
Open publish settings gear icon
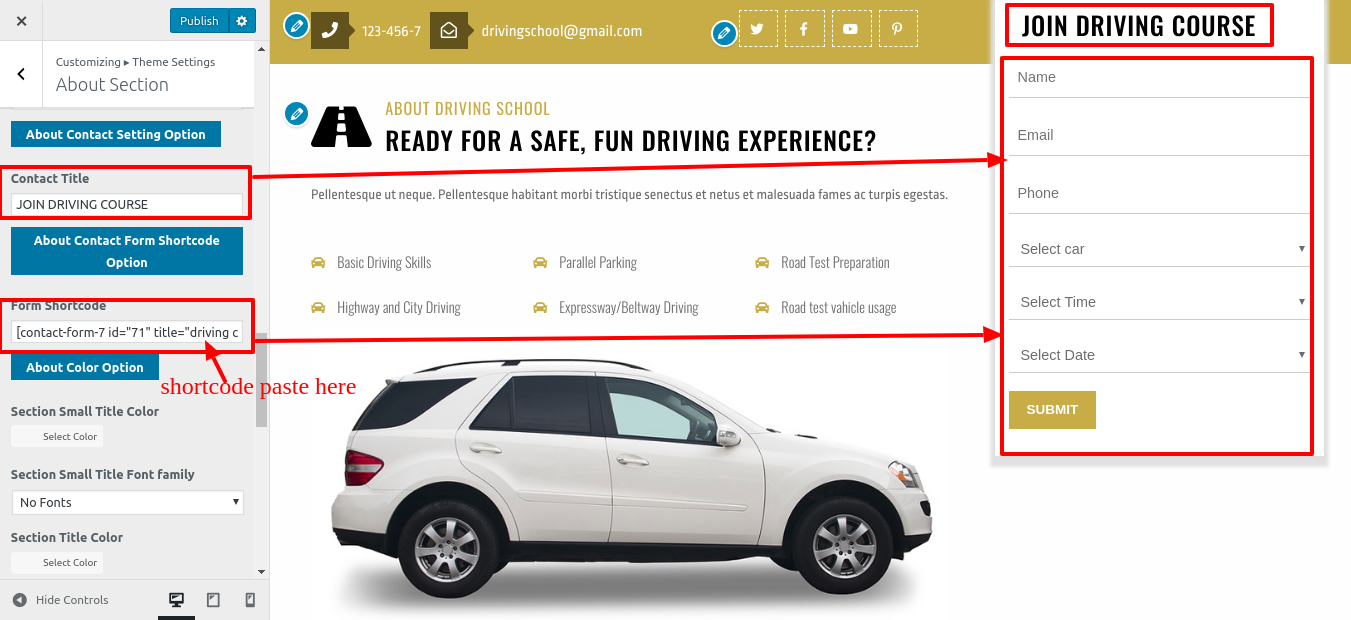coord(242,21)
